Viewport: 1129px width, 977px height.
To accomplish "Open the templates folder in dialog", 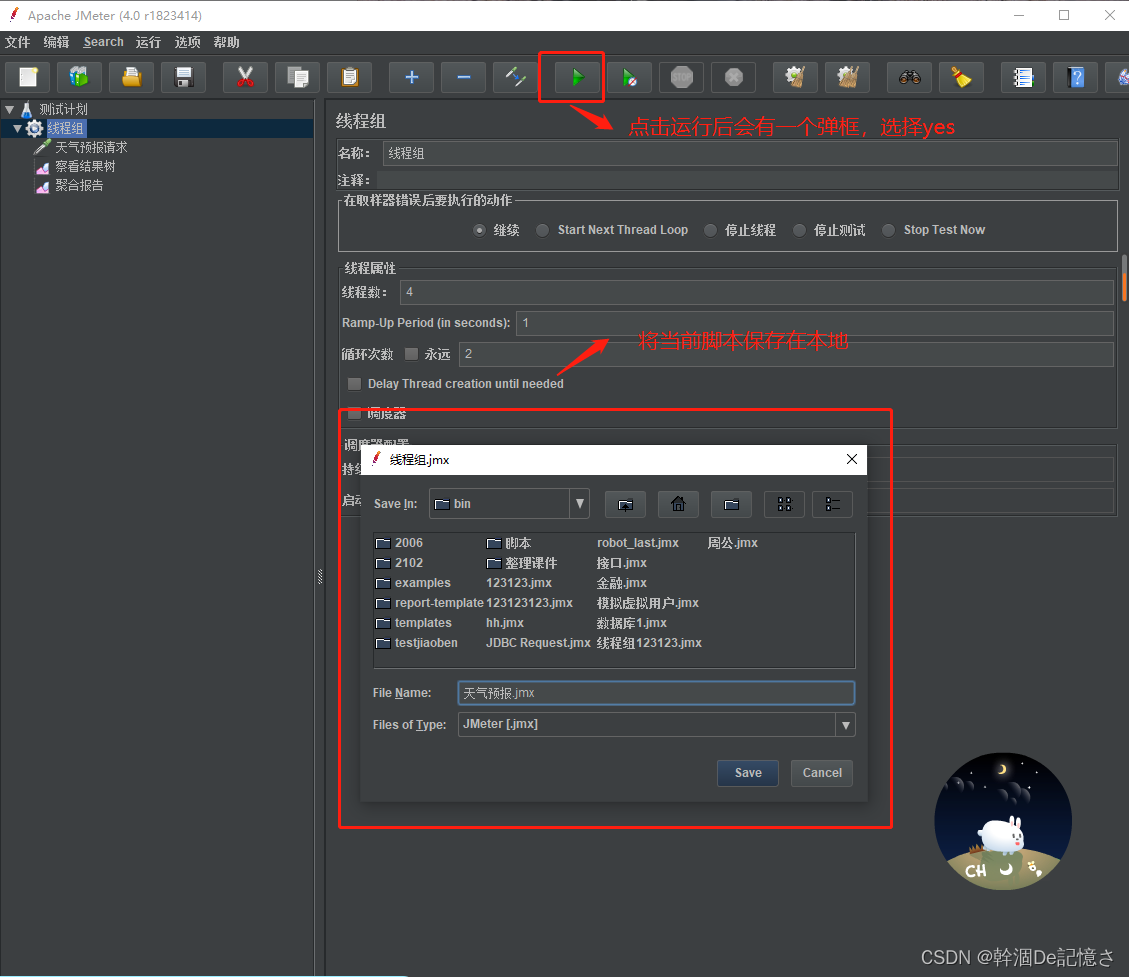I will coord(414,623).
